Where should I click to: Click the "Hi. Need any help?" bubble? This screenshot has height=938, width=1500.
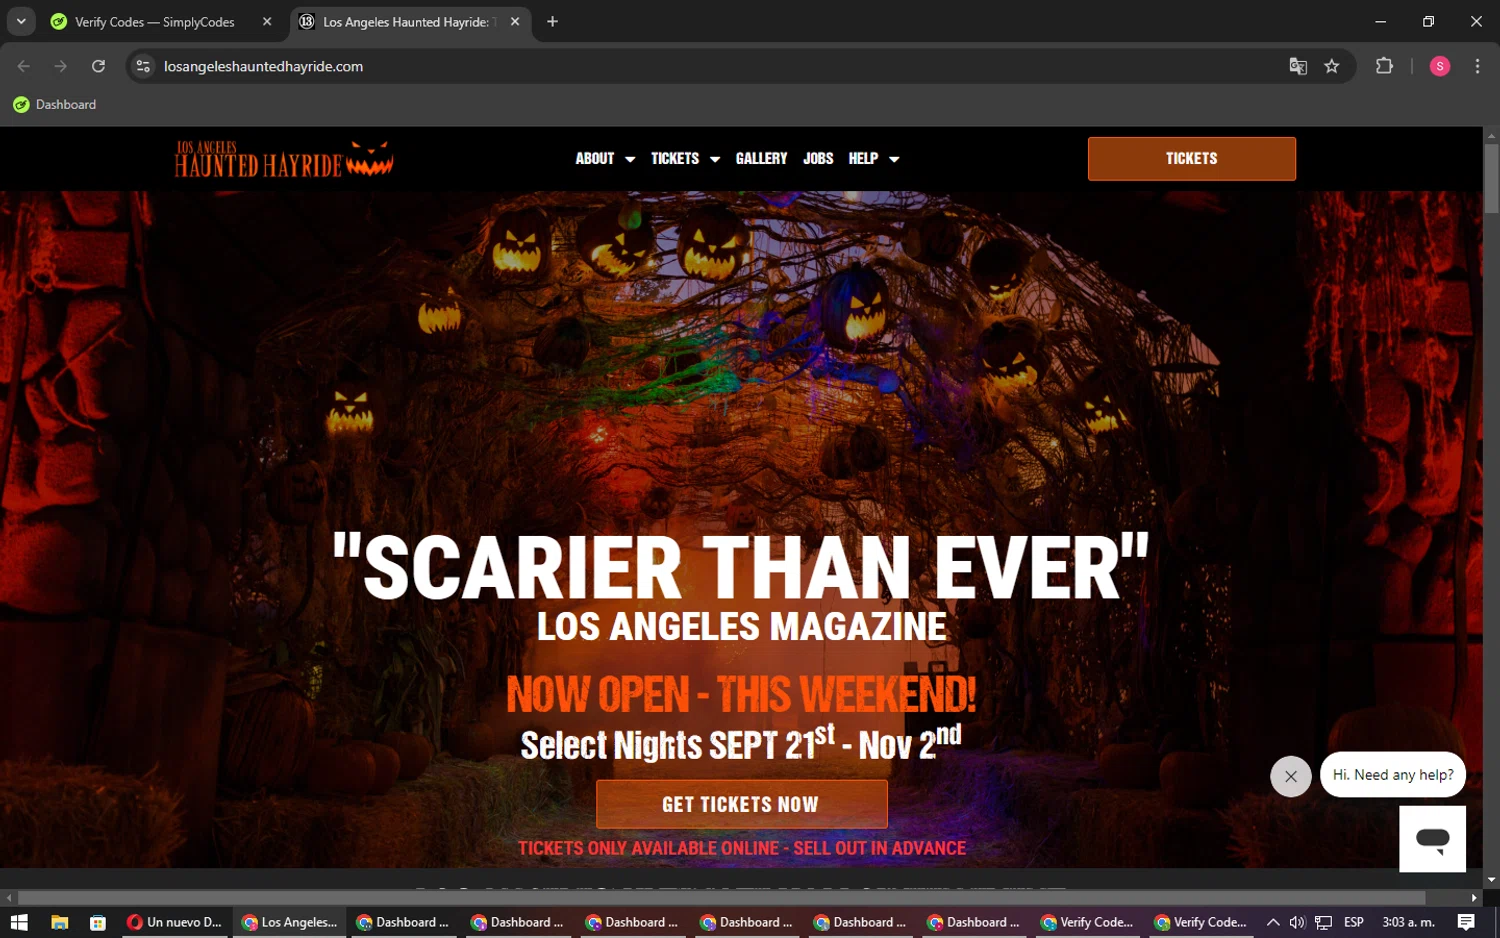1393,775
